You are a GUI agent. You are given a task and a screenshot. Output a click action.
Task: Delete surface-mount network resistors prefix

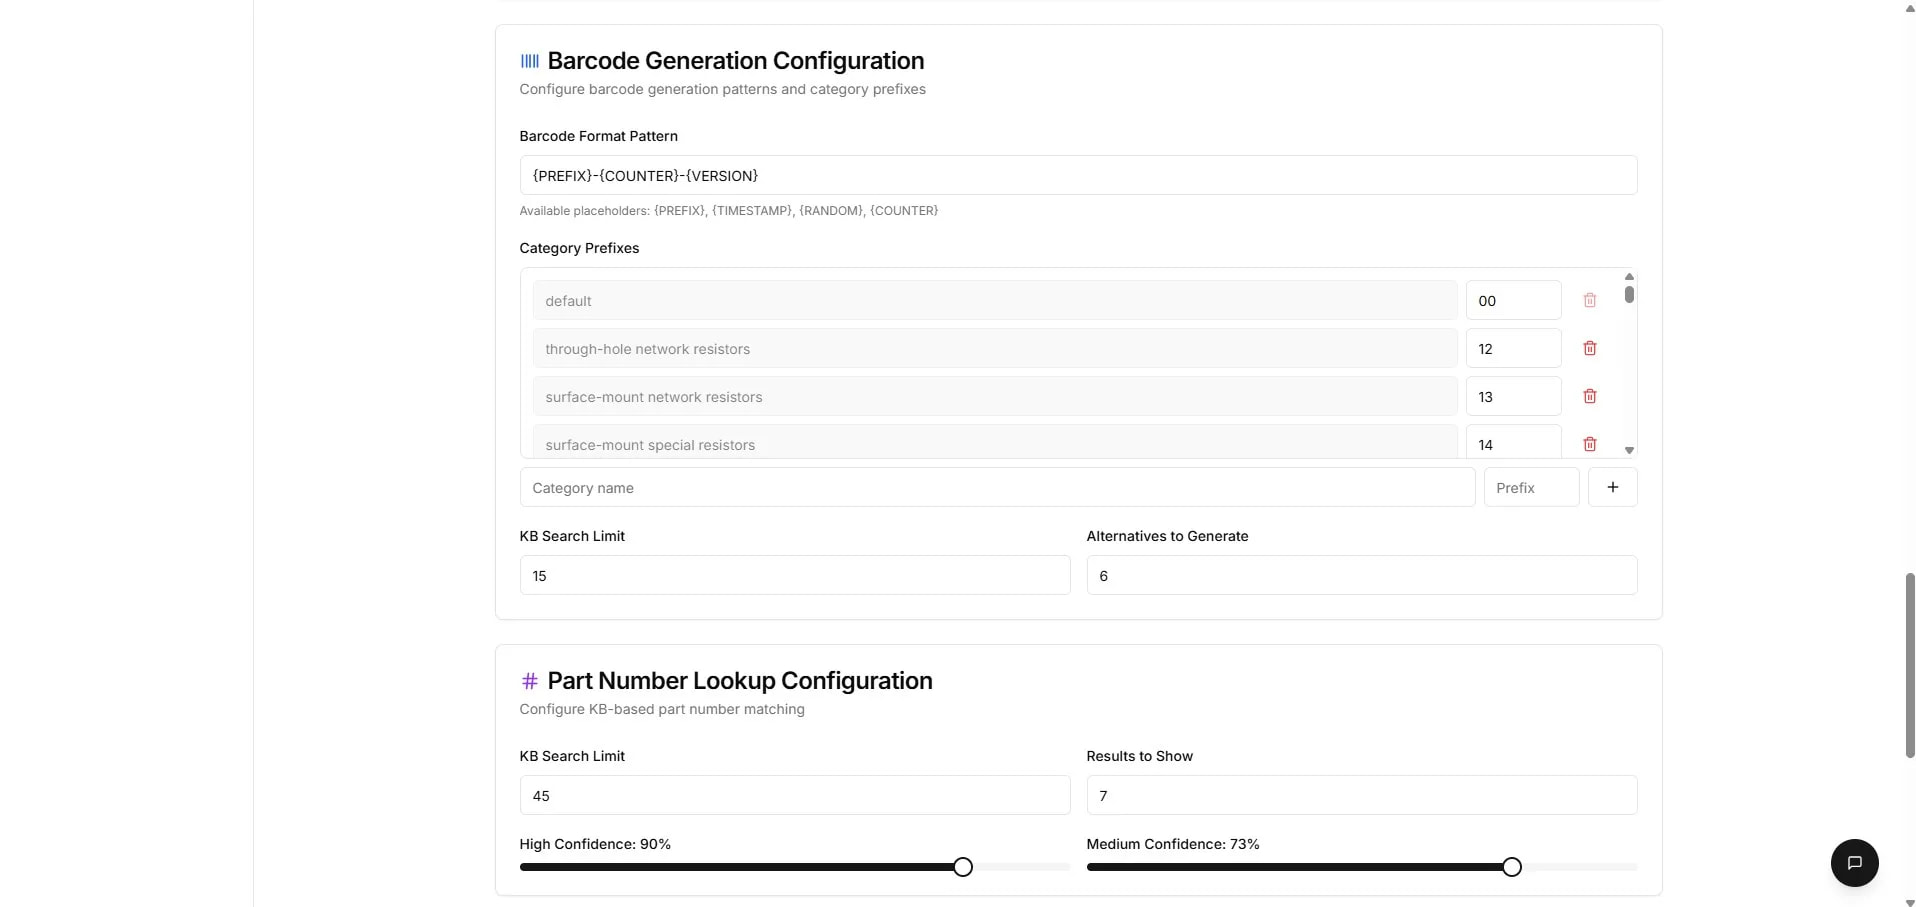pyautogui.click(x=1589, y=396)
